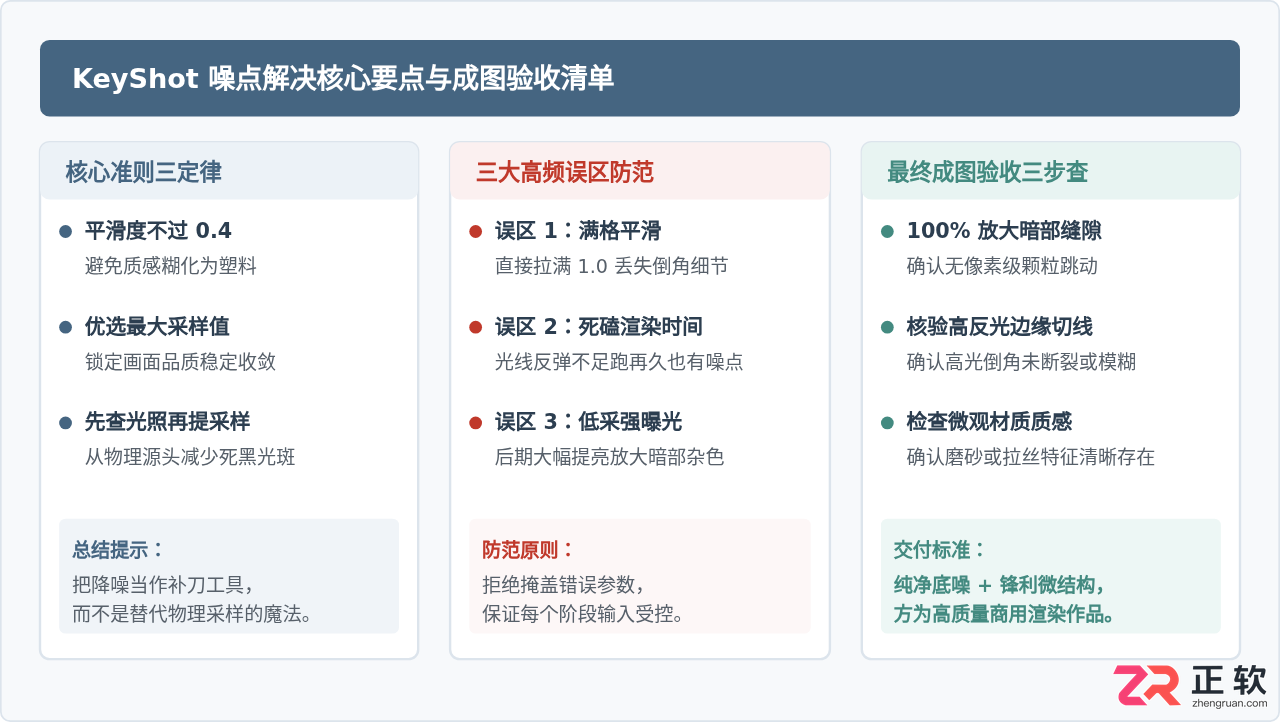This screenshot has height=722, width=1280.
Task: Click the text '从物理源头减少死黑光斑'
Action: [190, 456]
